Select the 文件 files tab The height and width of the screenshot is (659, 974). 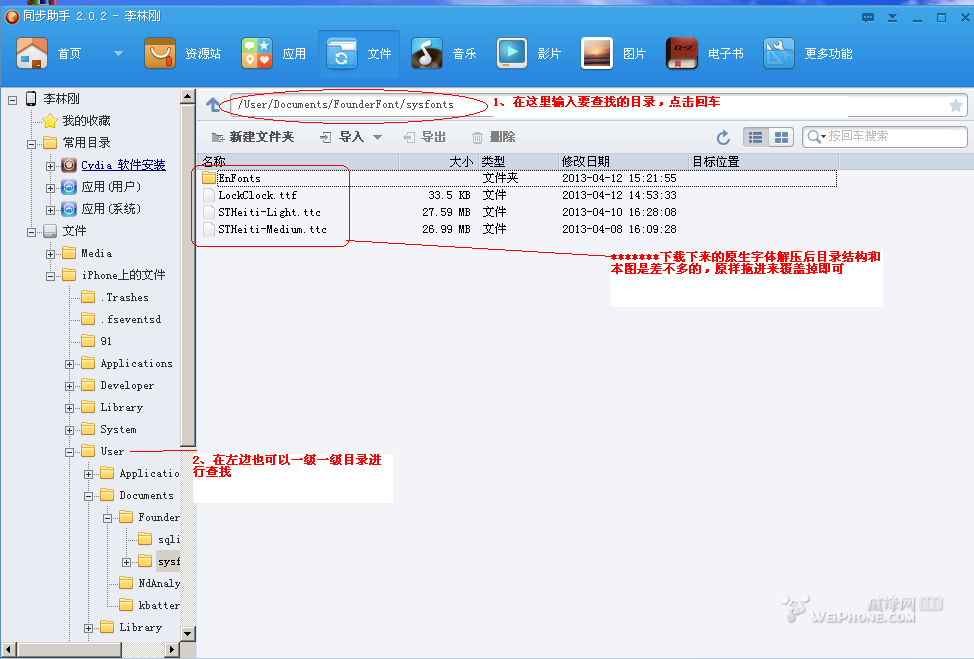coord(359,54)
